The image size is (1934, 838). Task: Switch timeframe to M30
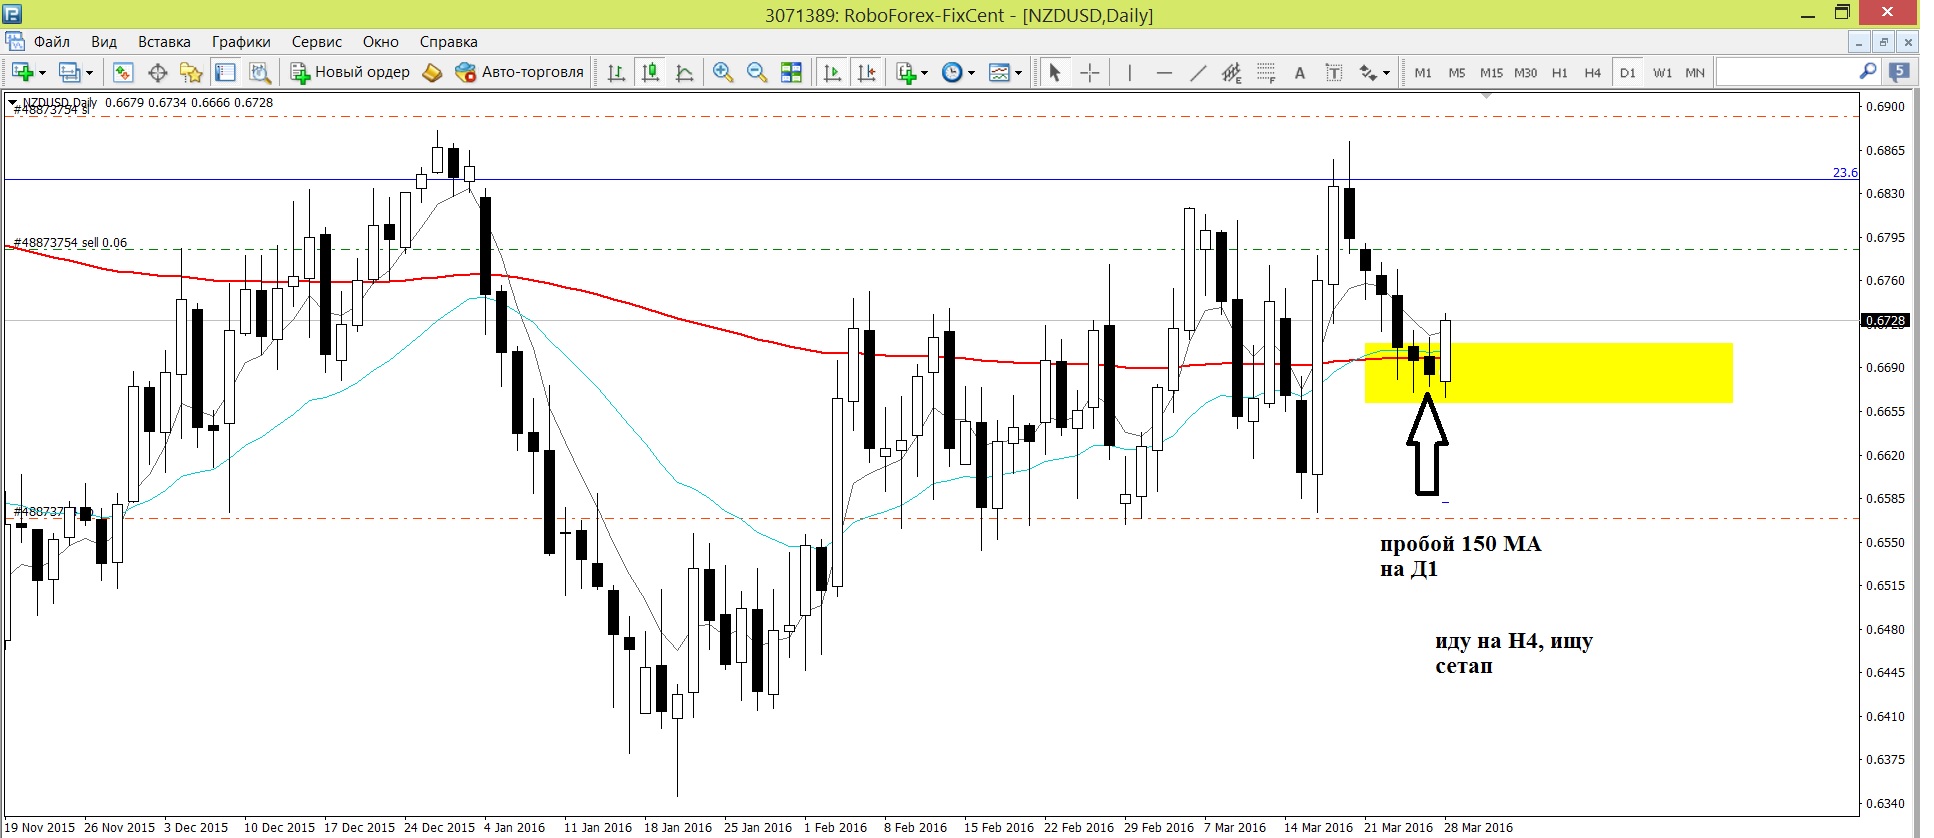[1526, 72]
